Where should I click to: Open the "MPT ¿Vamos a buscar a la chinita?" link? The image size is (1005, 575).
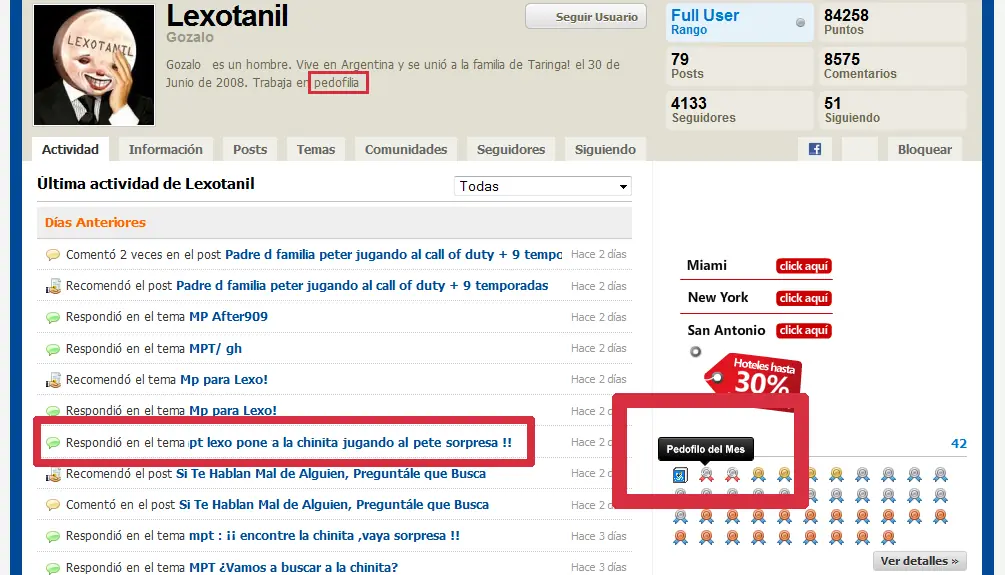point(294,567)
